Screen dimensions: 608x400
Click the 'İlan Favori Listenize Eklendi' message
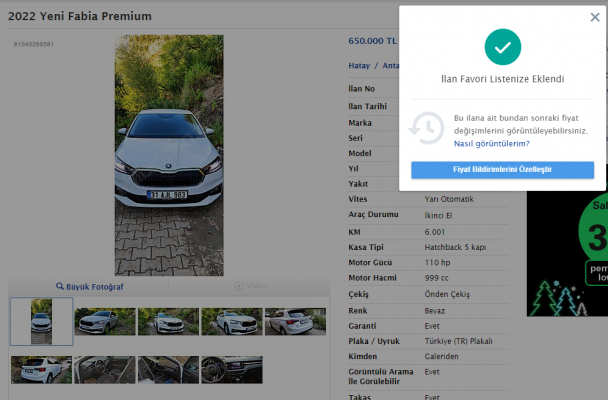point(503,79)
